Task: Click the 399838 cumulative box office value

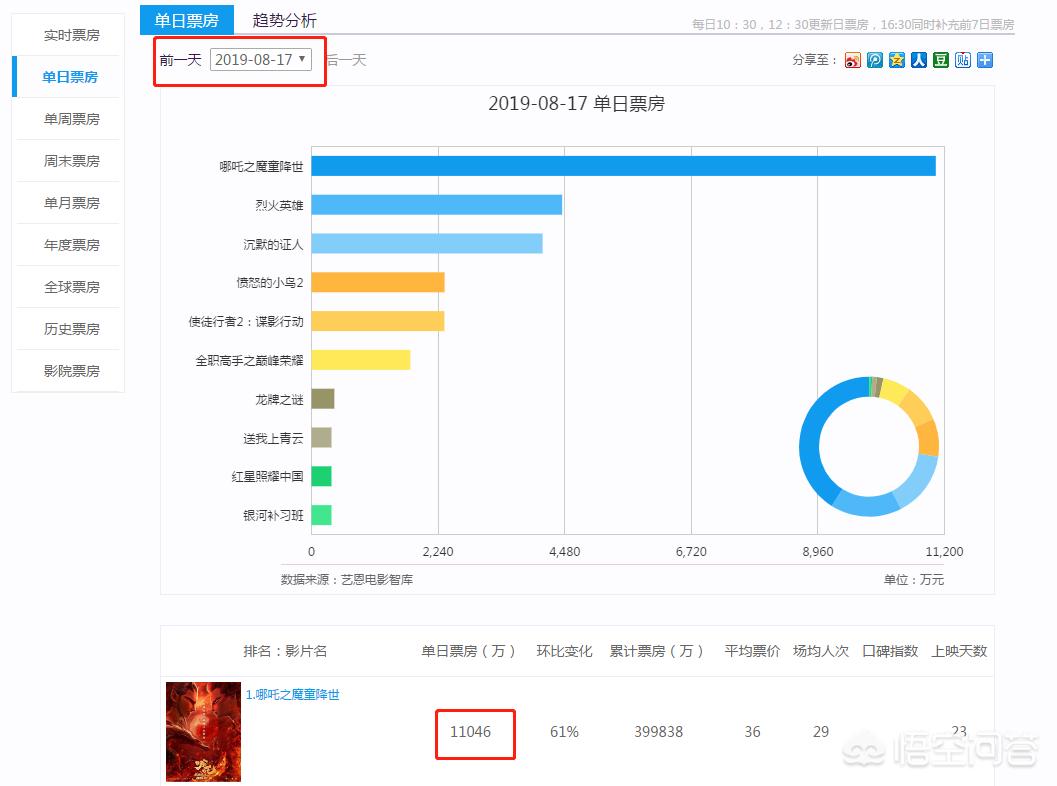Action: [659, 731]
